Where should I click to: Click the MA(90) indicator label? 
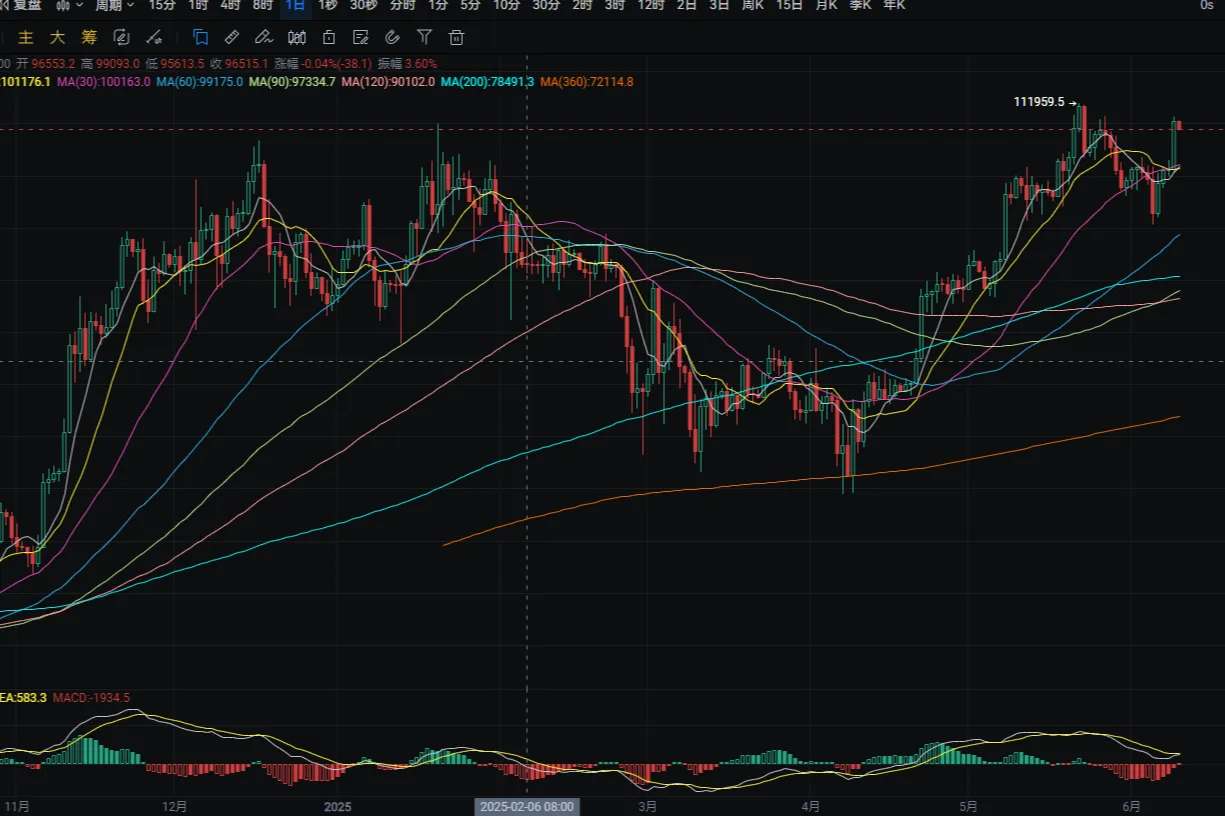(292, 81)
